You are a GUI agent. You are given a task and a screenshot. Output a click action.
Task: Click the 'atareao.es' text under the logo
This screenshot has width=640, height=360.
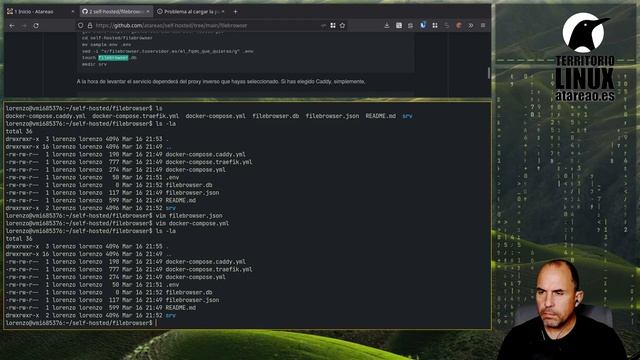[584, 96]
